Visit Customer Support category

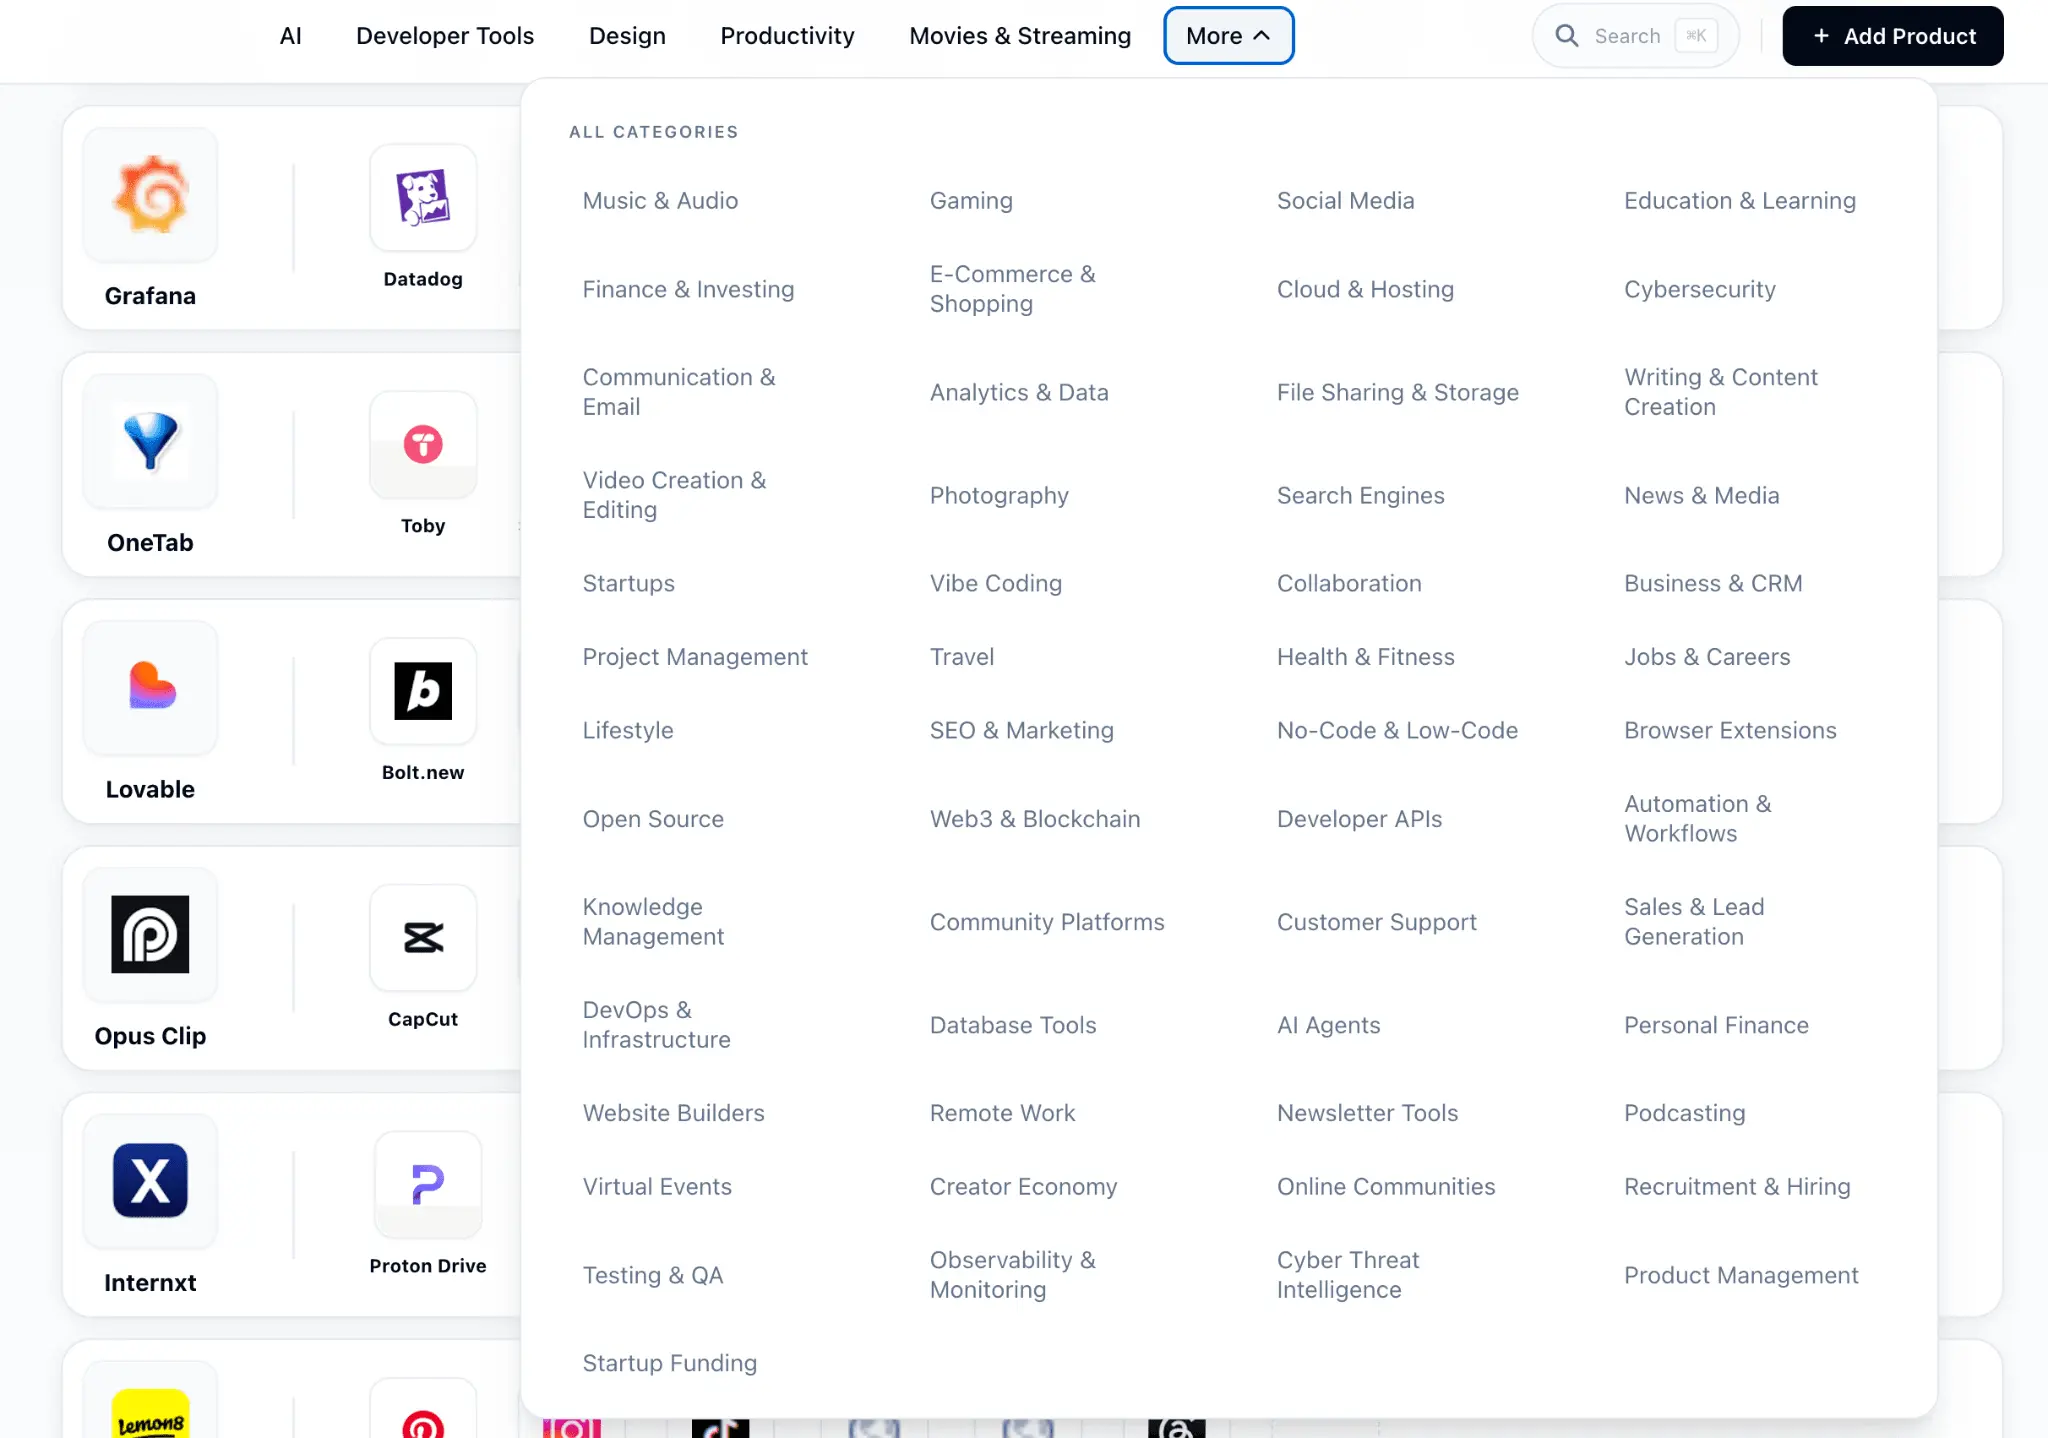tap(1376, 922)
